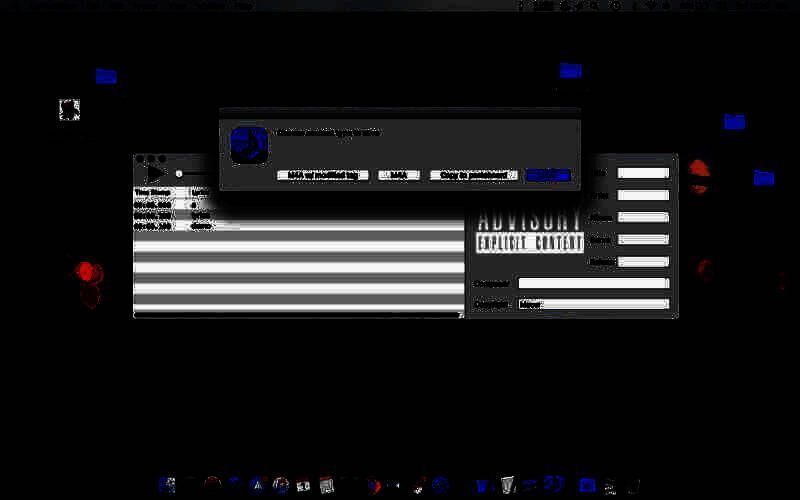
Task: Click the second small field in the tag panel
Action: 643,195
